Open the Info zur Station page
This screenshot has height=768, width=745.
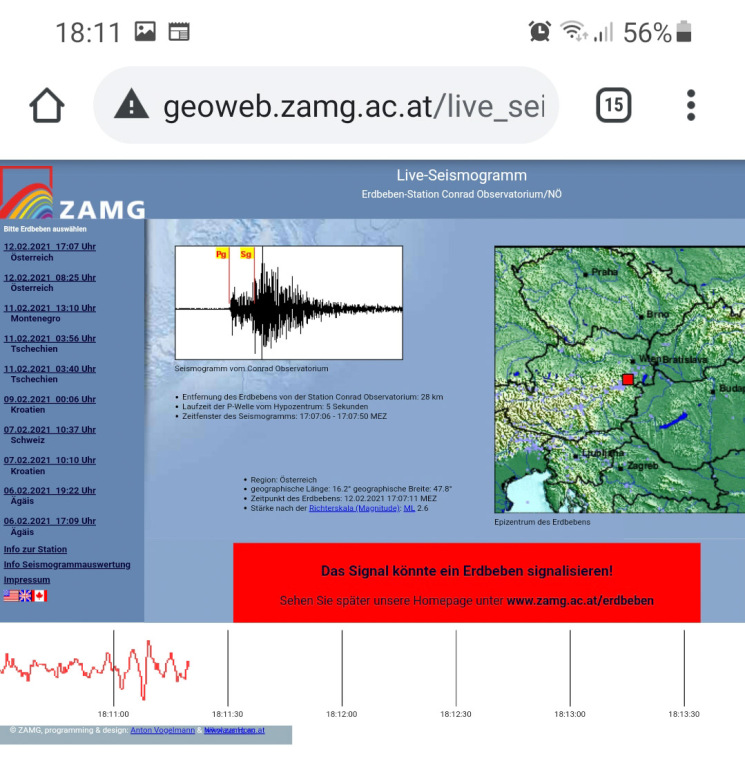point(36,549)
